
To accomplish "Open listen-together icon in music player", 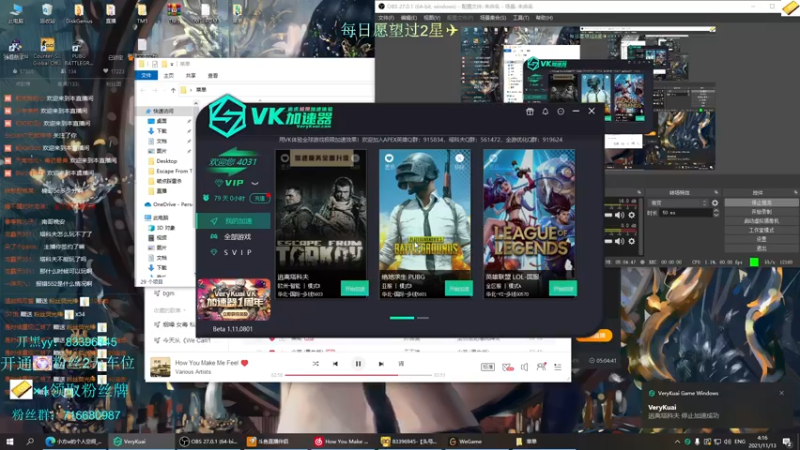I will [x=541, y=367].
